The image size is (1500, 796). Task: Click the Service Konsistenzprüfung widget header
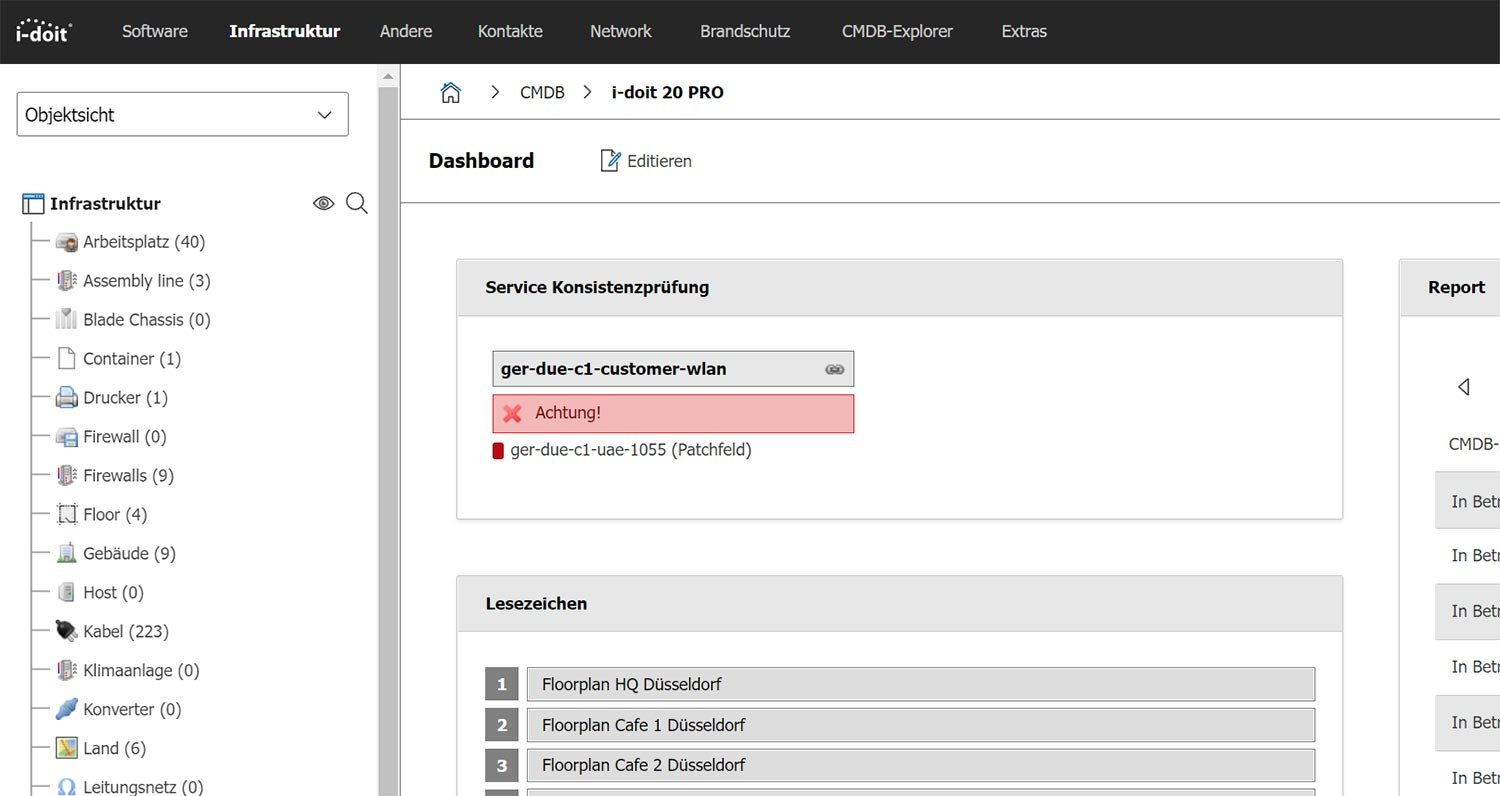[x=899, y=288]
